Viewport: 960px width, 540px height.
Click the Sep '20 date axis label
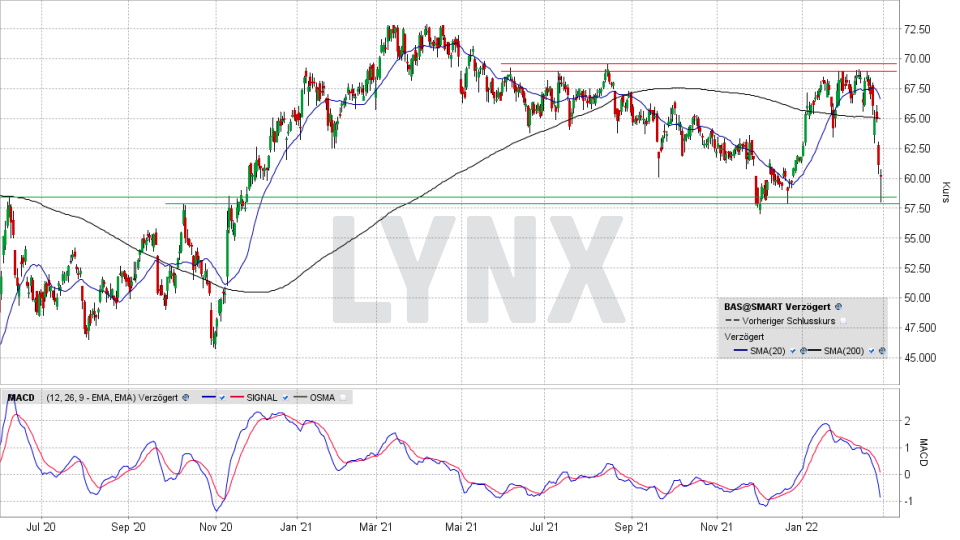129,527
